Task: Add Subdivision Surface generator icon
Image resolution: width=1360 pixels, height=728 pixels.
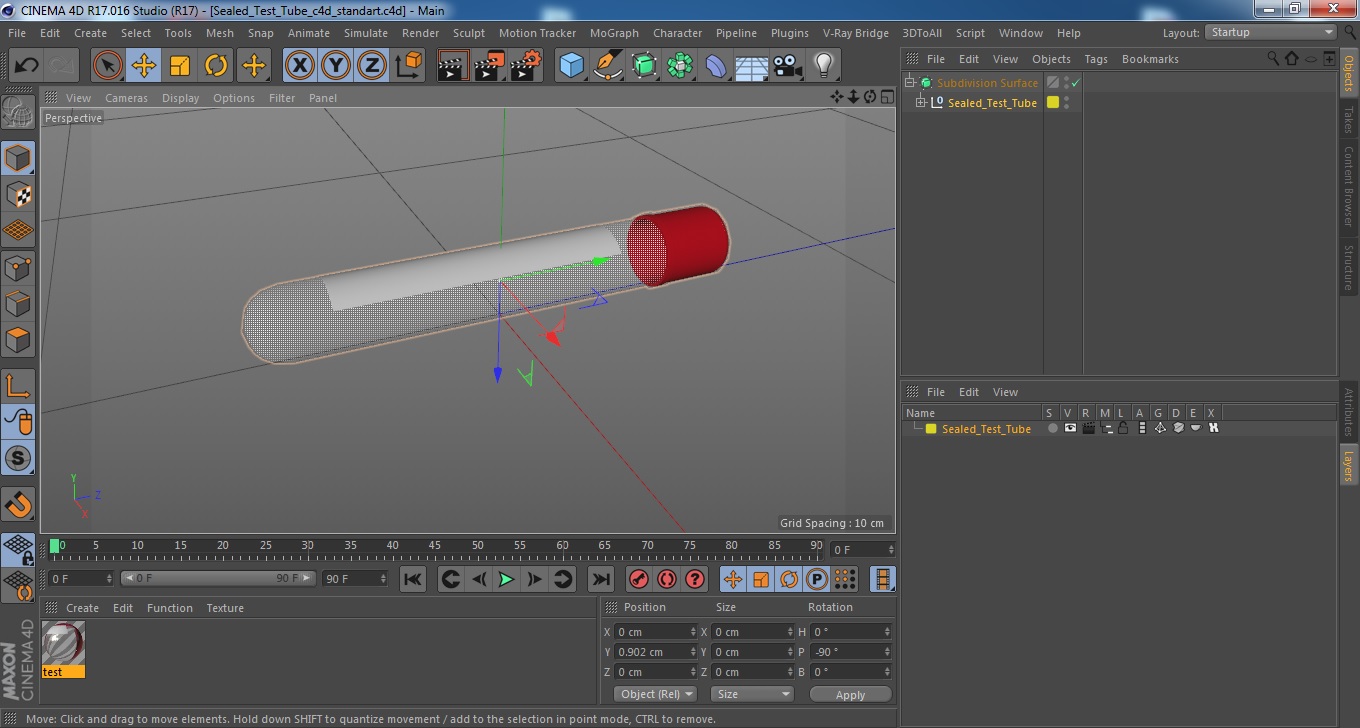Action: [x=643, y=66]
